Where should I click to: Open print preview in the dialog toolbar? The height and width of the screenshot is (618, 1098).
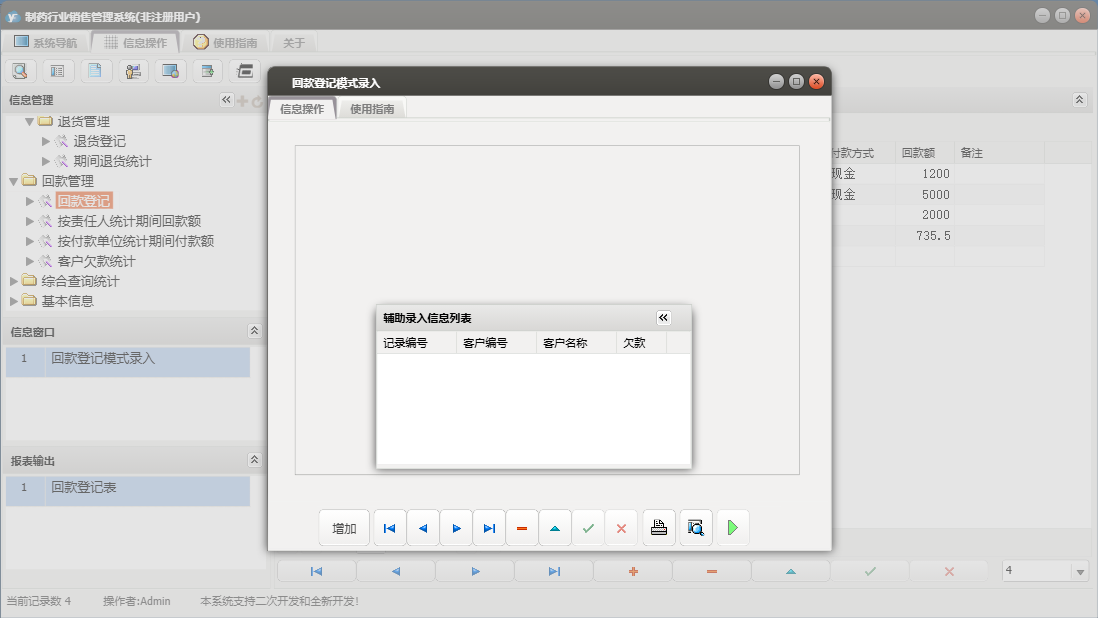[x=696, y=528]
